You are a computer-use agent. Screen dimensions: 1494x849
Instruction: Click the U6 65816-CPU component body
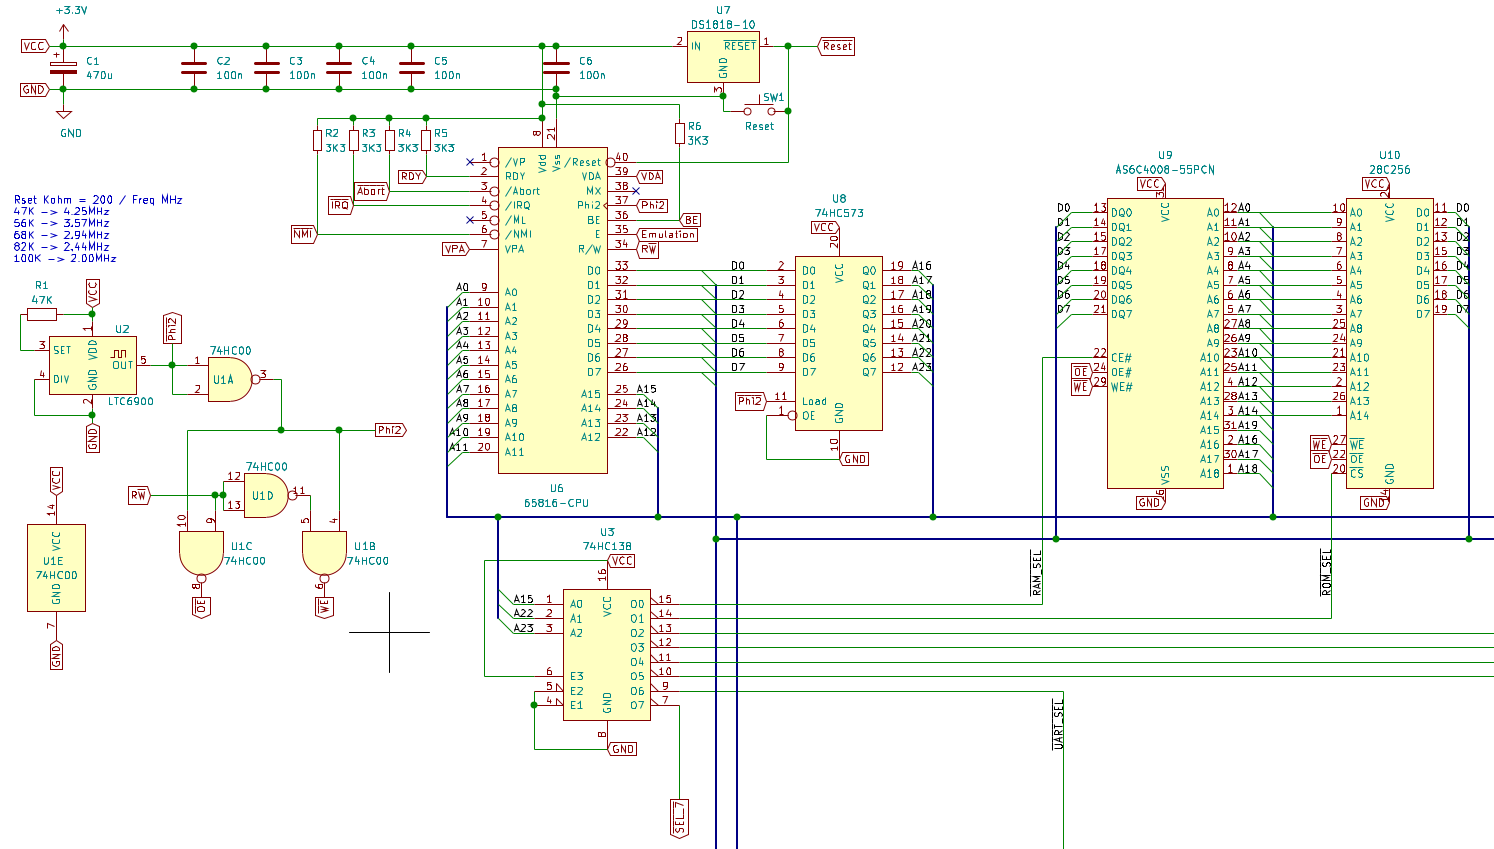pyautogui.click(x=553, y=330)
